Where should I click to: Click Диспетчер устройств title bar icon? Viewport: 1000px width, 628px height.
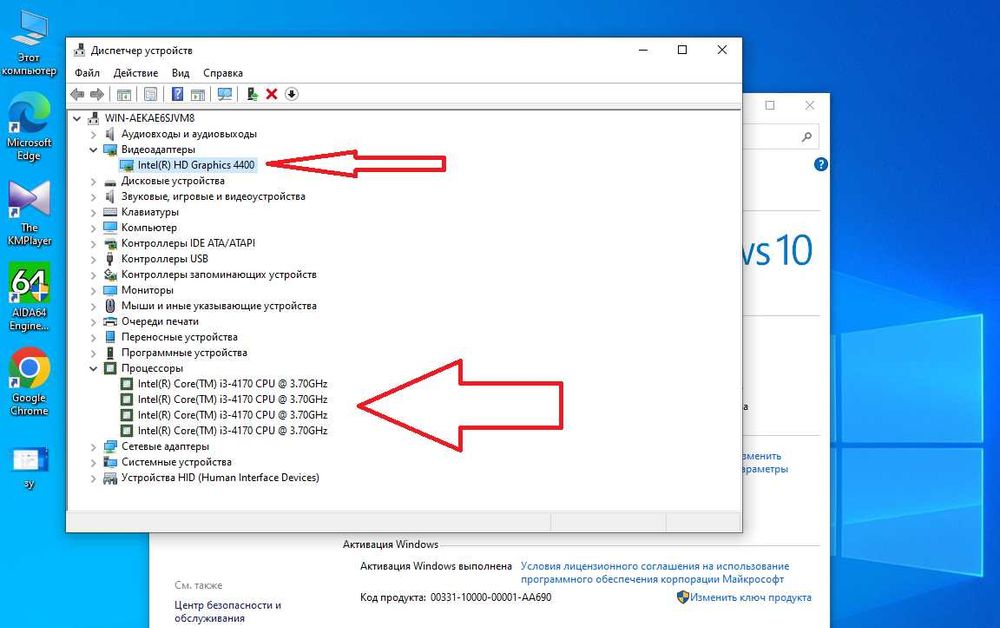[x=79, y=50]
